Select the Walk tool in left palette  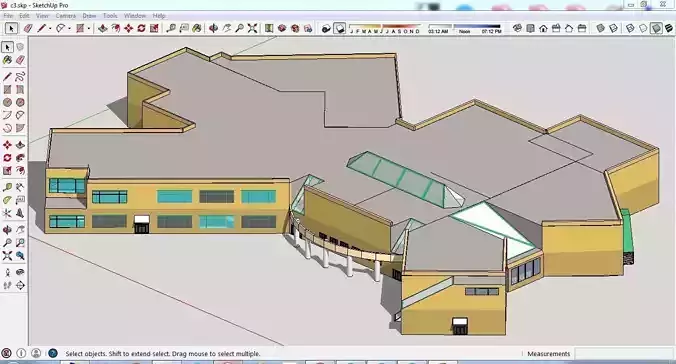click(7, 285)
